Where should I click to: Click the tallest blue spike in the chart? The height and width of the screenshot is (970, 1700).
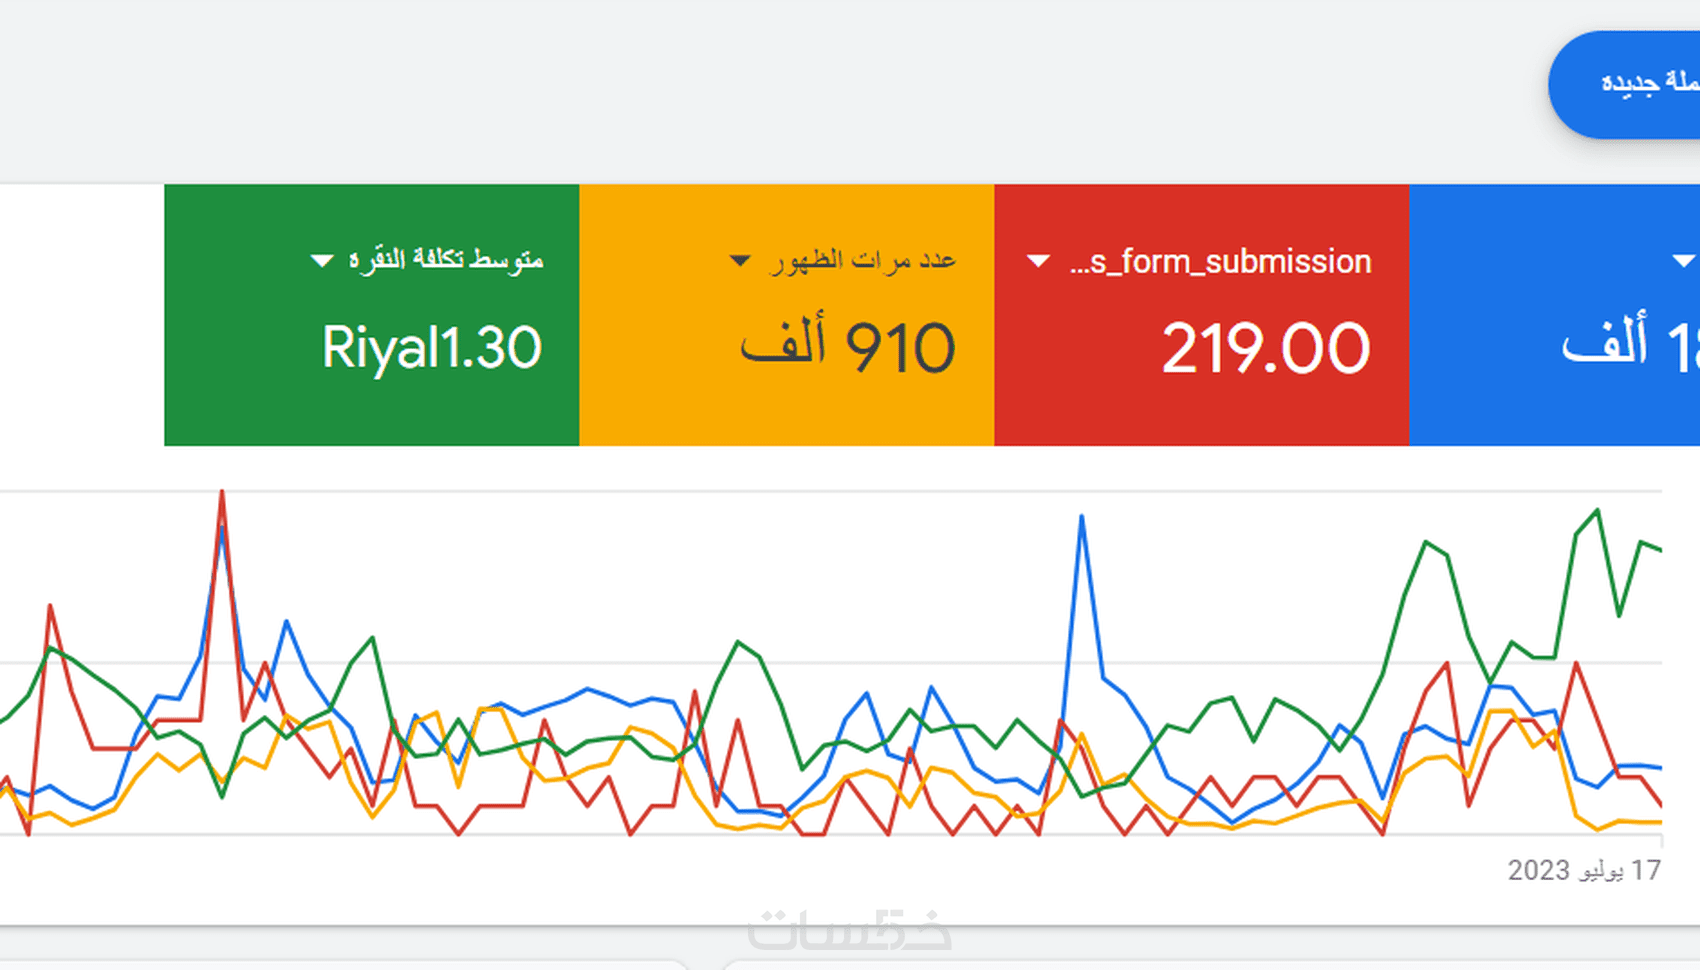click(x=1081, y=517)
